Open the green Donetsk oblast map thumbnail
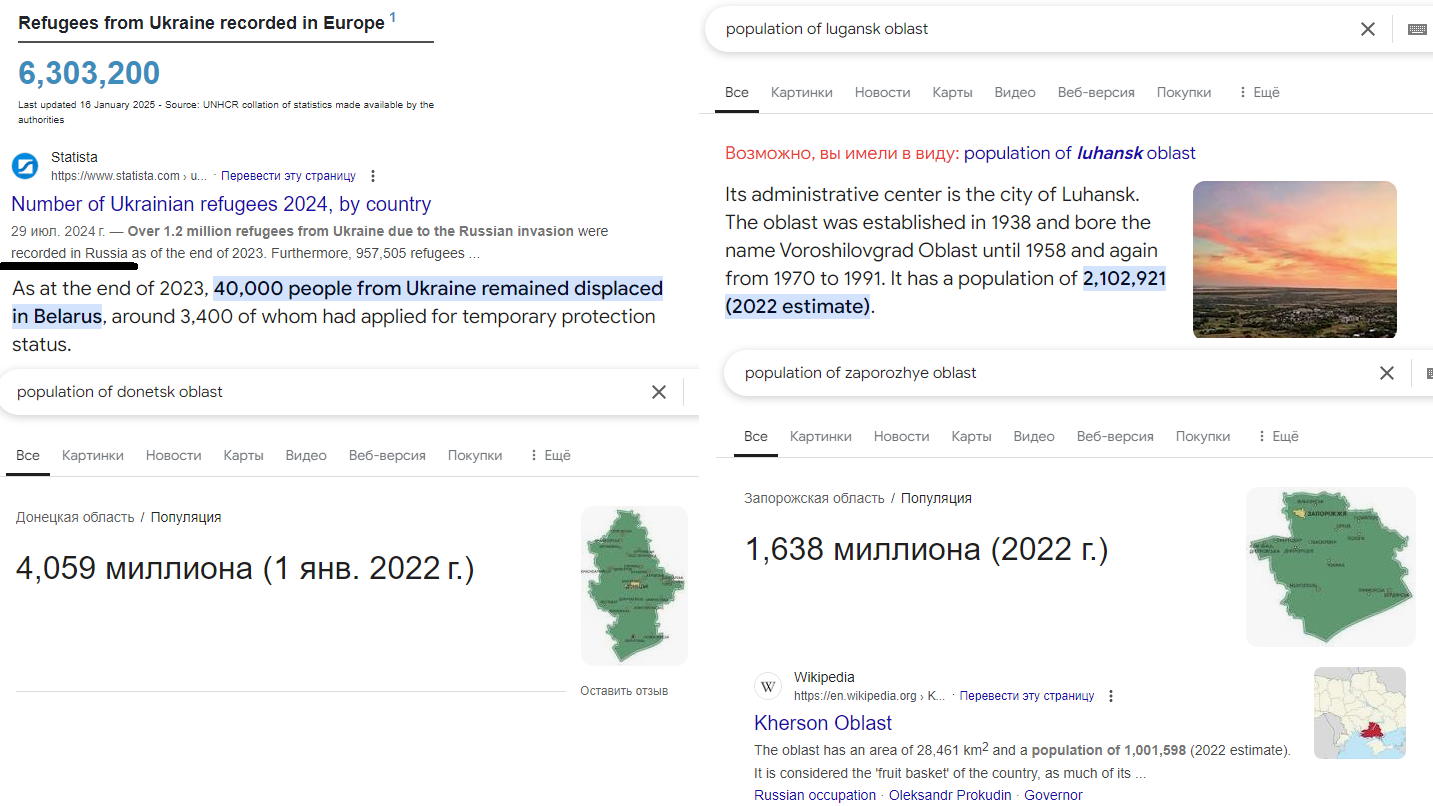 tap(634, 586)
